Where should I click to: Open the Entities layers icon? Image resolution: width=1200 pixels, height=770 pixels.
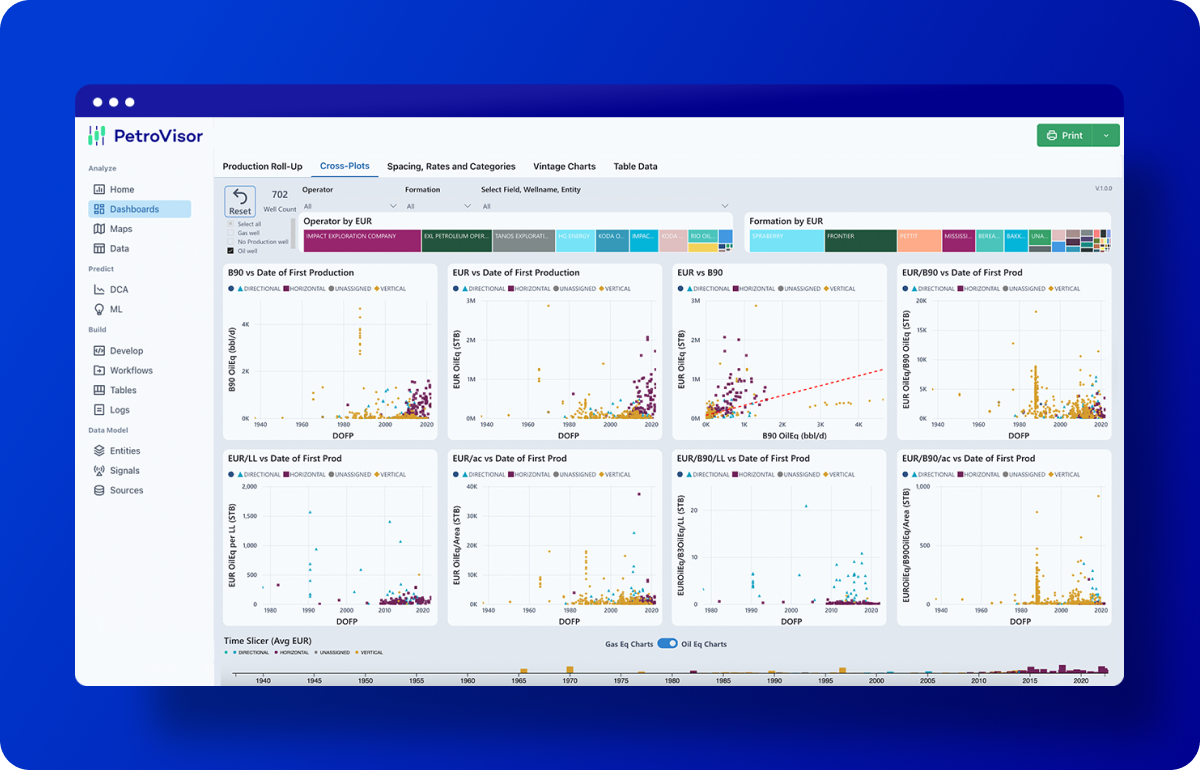click(99, 451)
